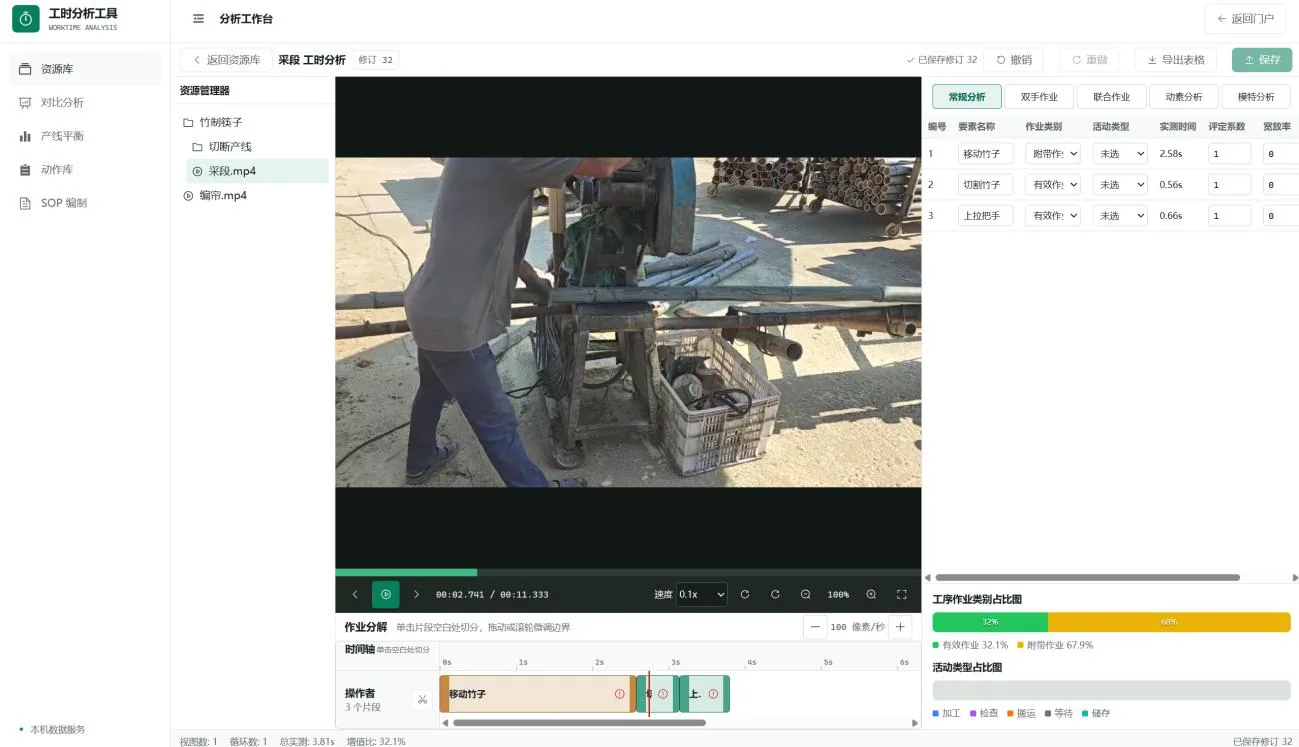Switch to the 双手作业 tab
The image size is (1299, 747).
click(1039, 97)
